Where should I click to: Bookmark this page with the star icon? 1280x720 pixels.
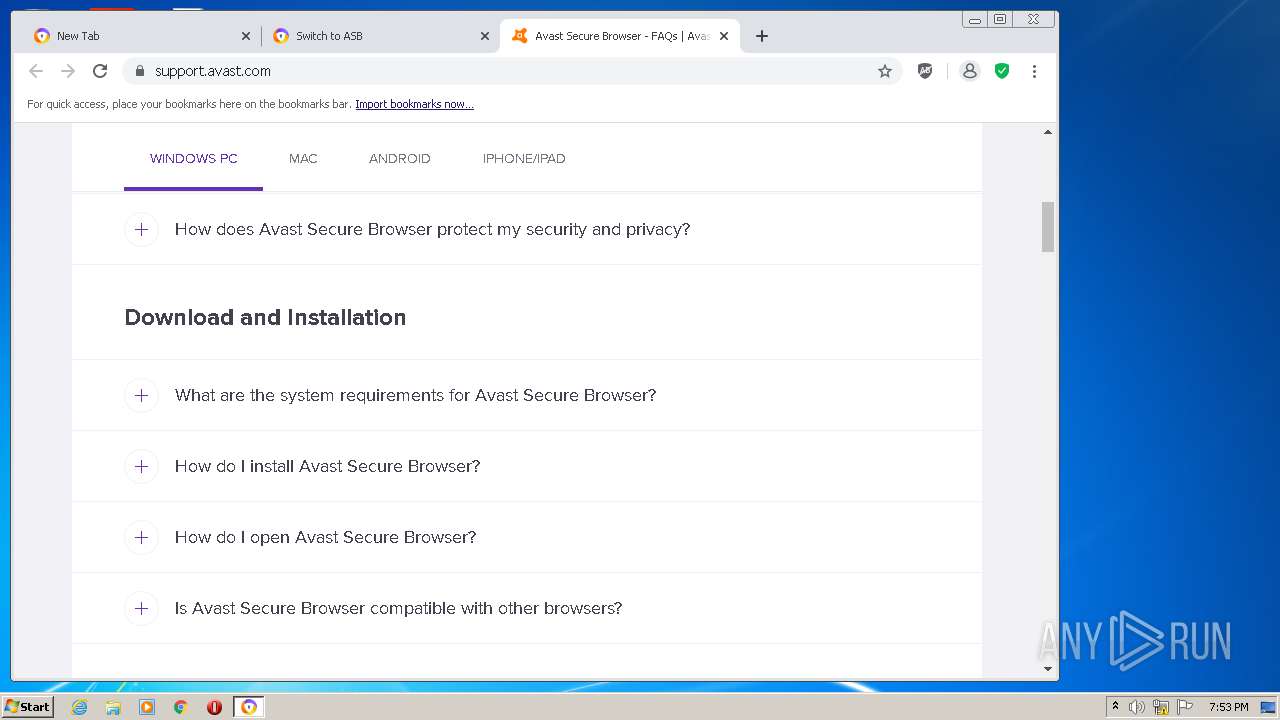885,71
